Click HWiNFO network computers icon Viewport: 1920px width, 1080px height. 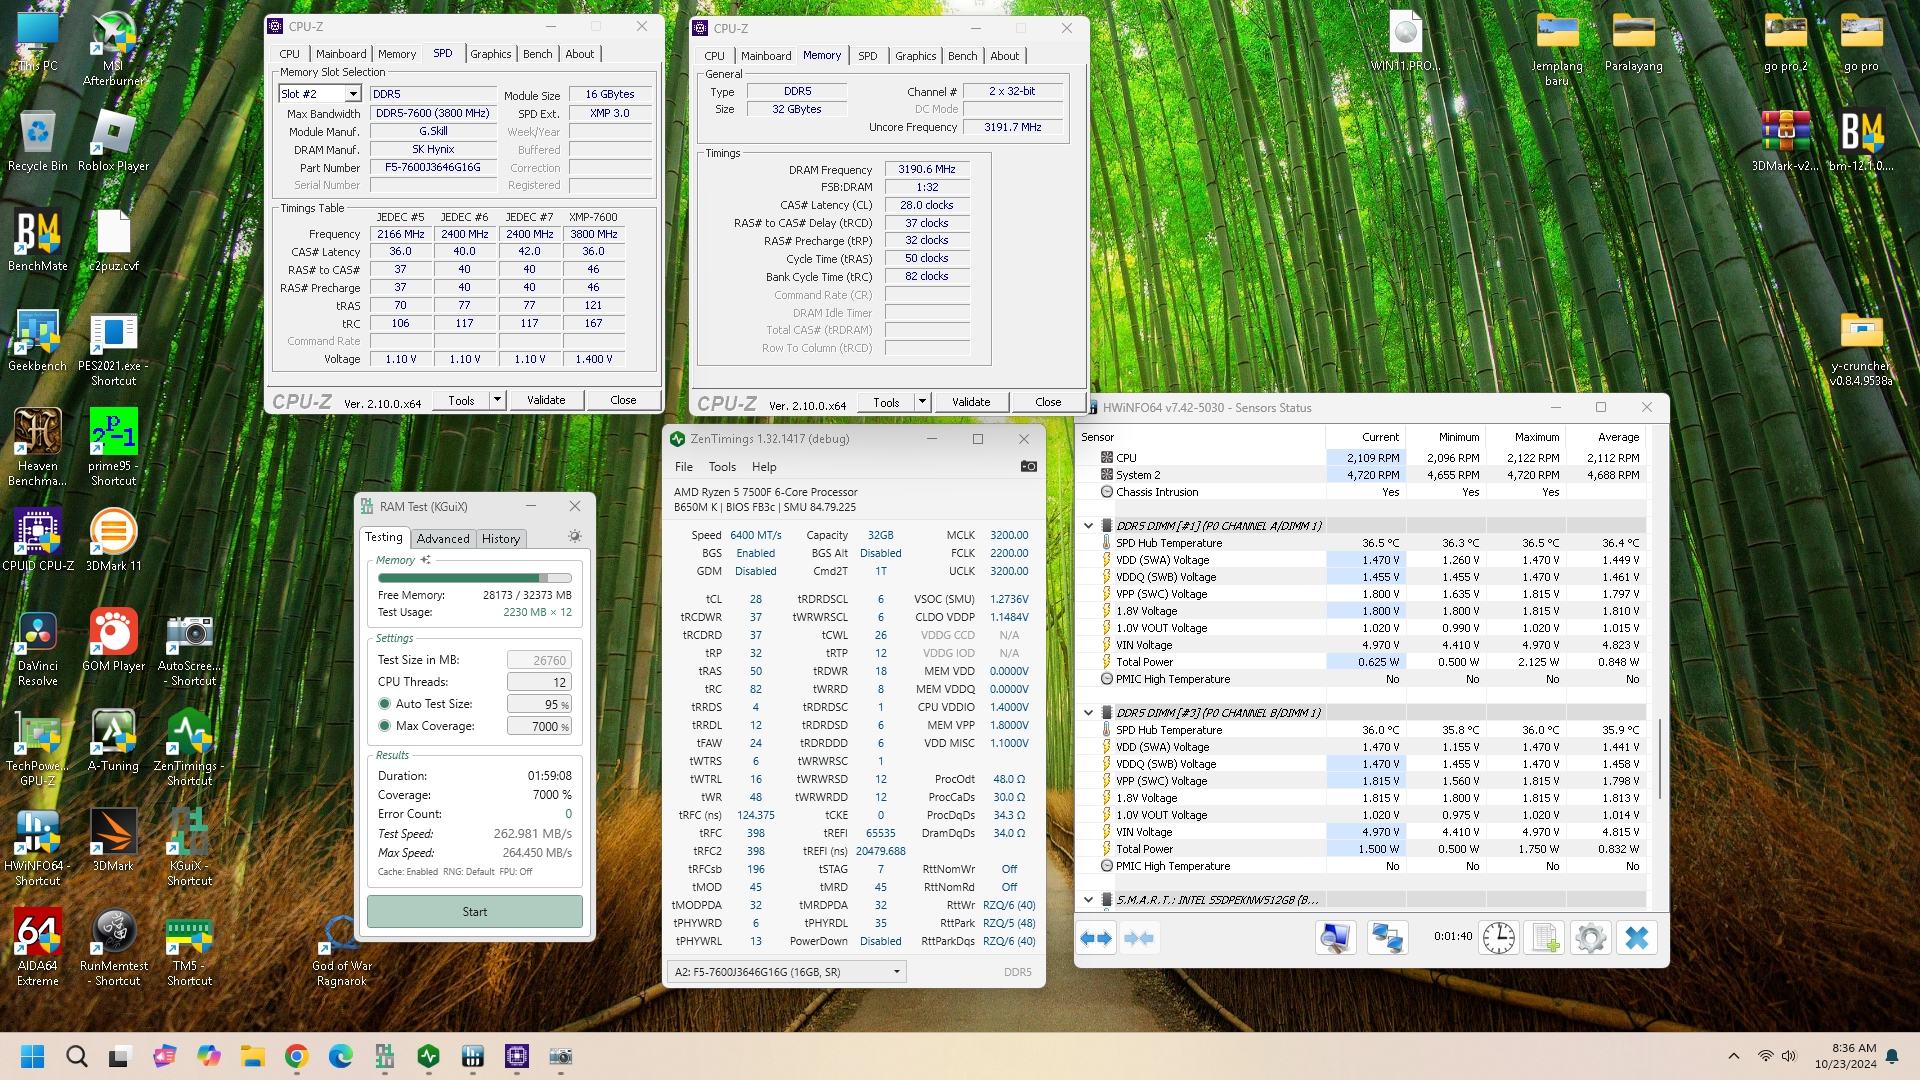click(x=1387, y=938)
